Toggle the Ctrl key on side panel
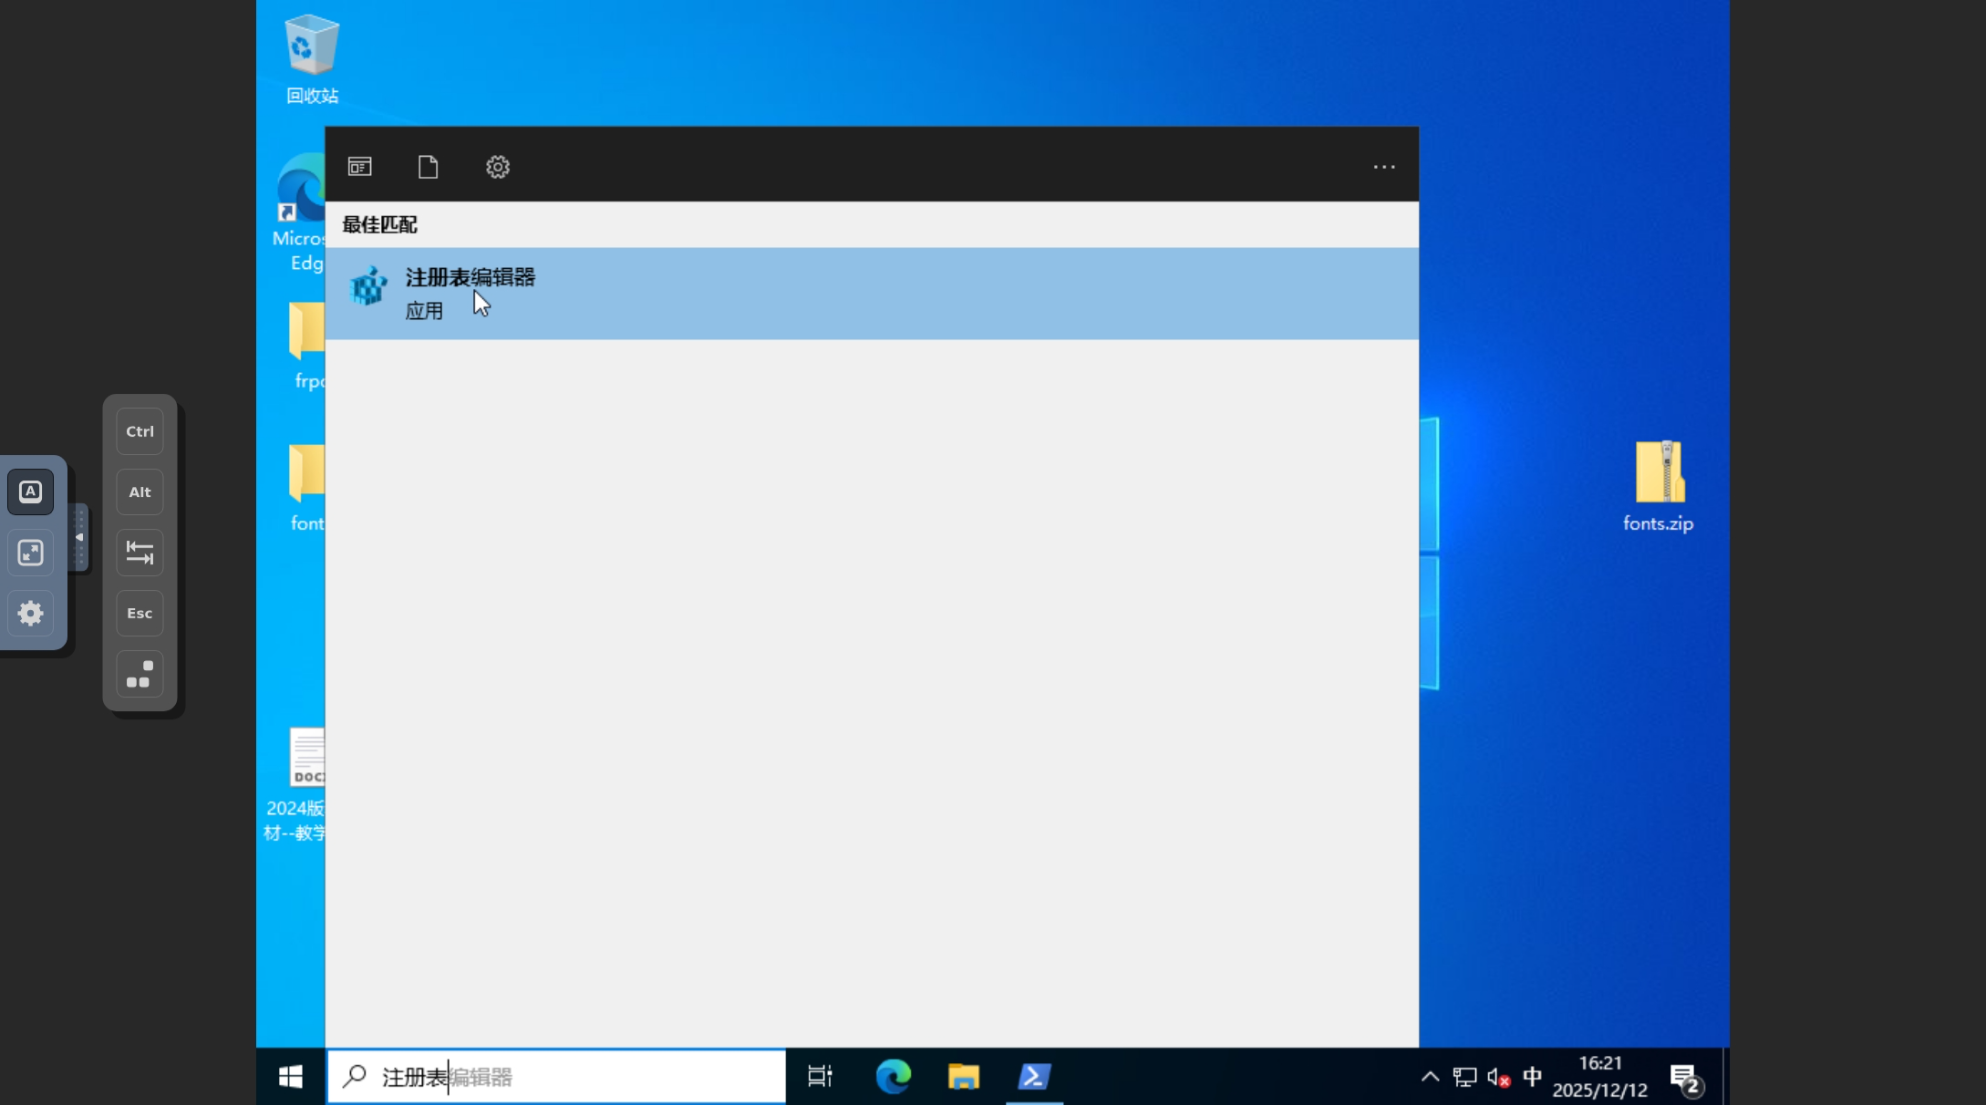Image resolution: width=1986 pixels, height=1105 pixels. [x=140, y=432]
